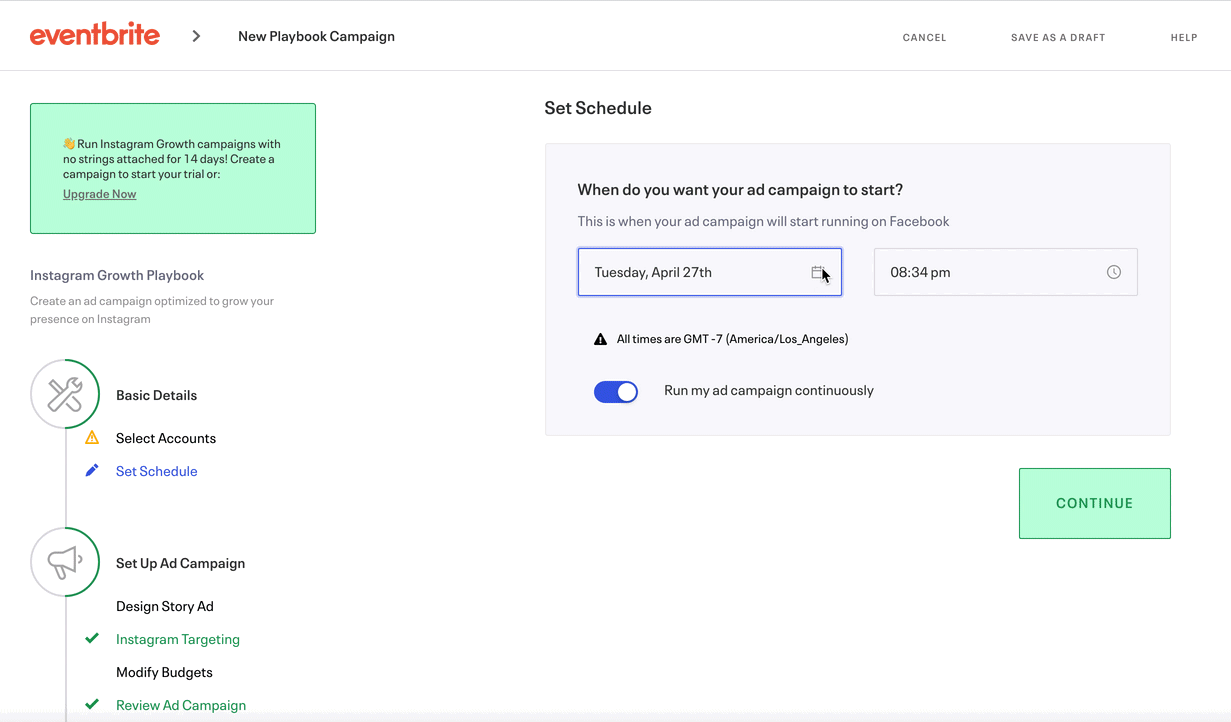Click the CONTINUE button
The image size is (1231, 722).
[1095, 503]
